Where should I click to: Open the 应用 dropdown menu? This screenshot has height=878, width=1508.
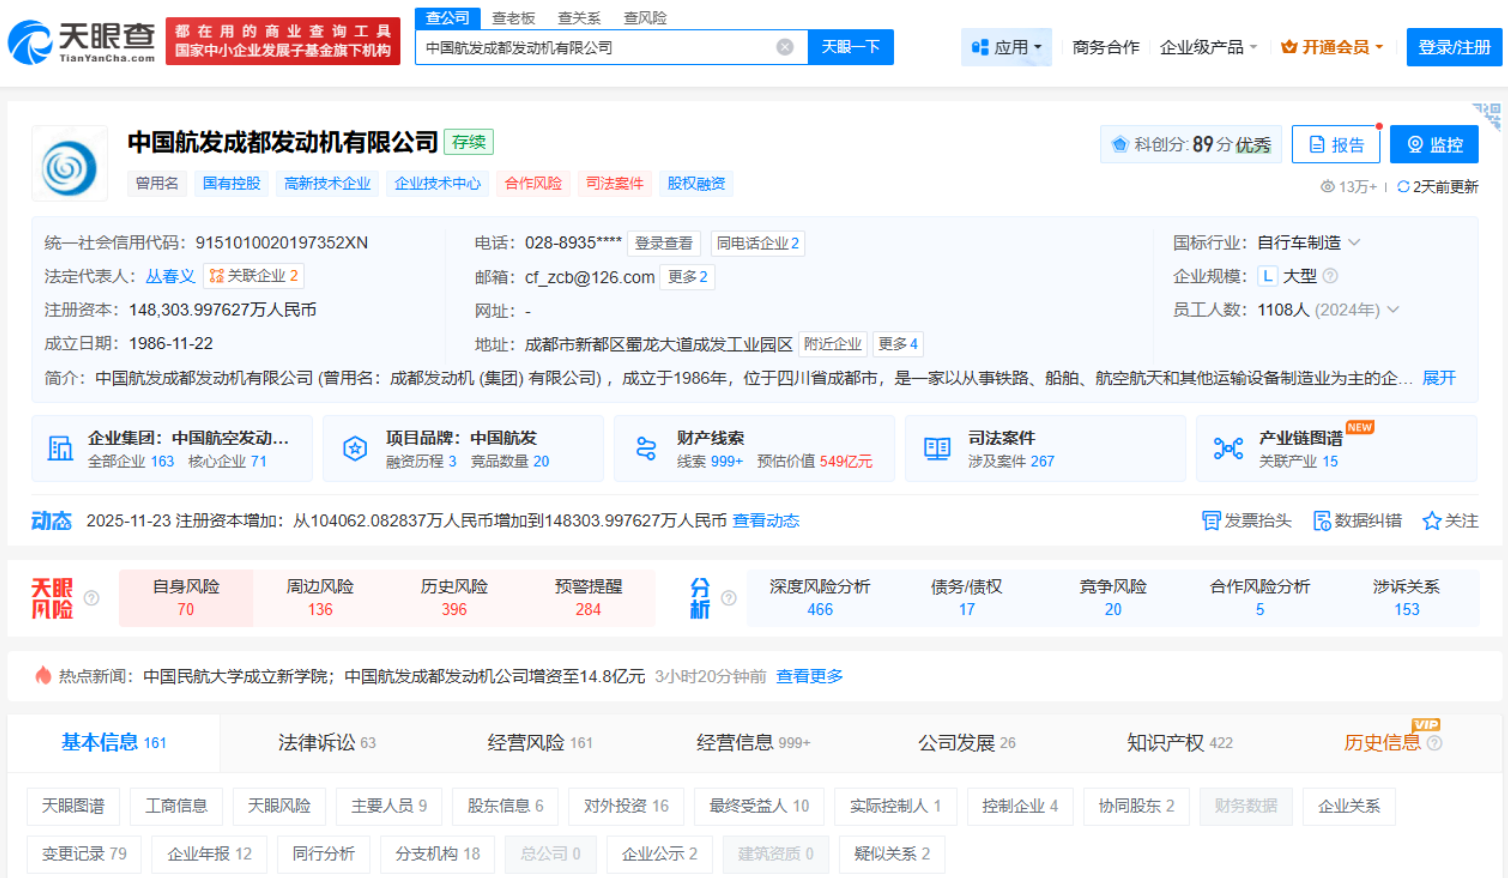pyautogui.click(x=1006, y=46)
